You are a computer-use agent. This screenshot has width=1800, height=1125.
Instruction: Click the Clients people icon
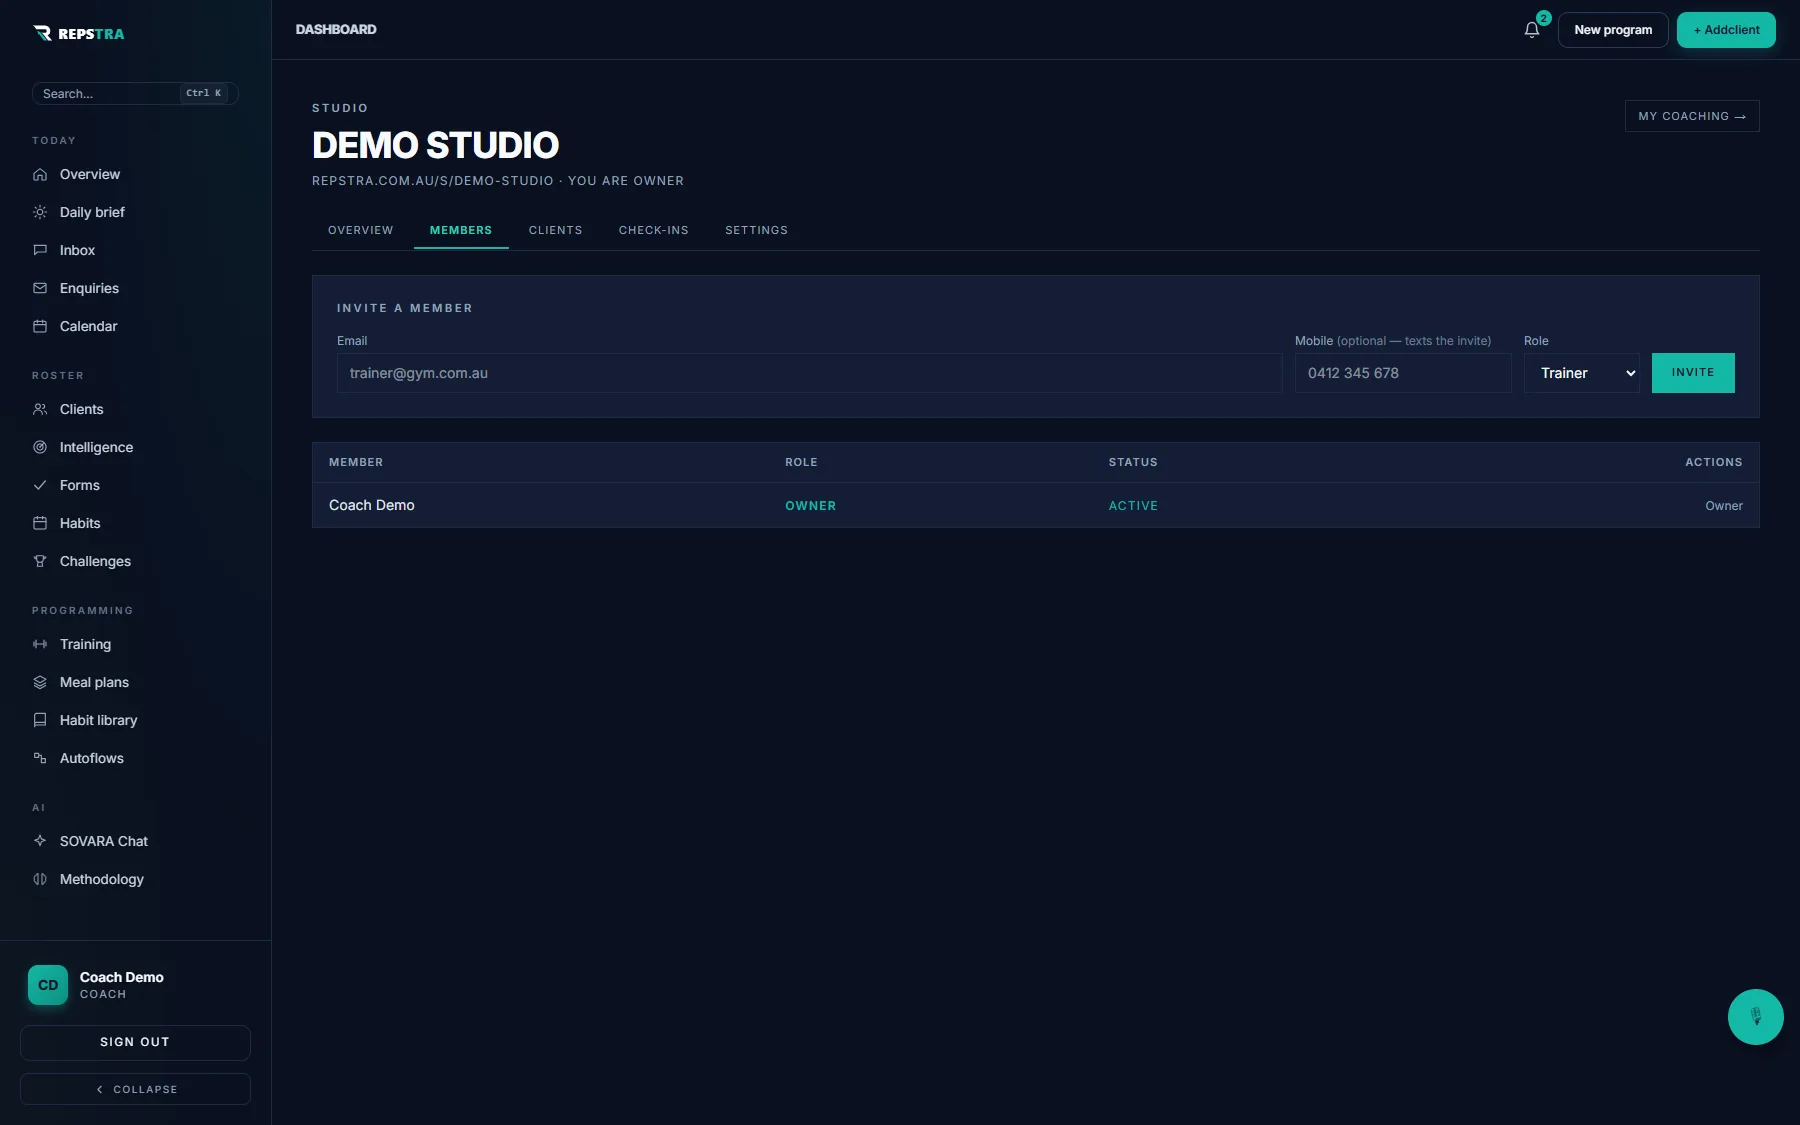(40, 409)
